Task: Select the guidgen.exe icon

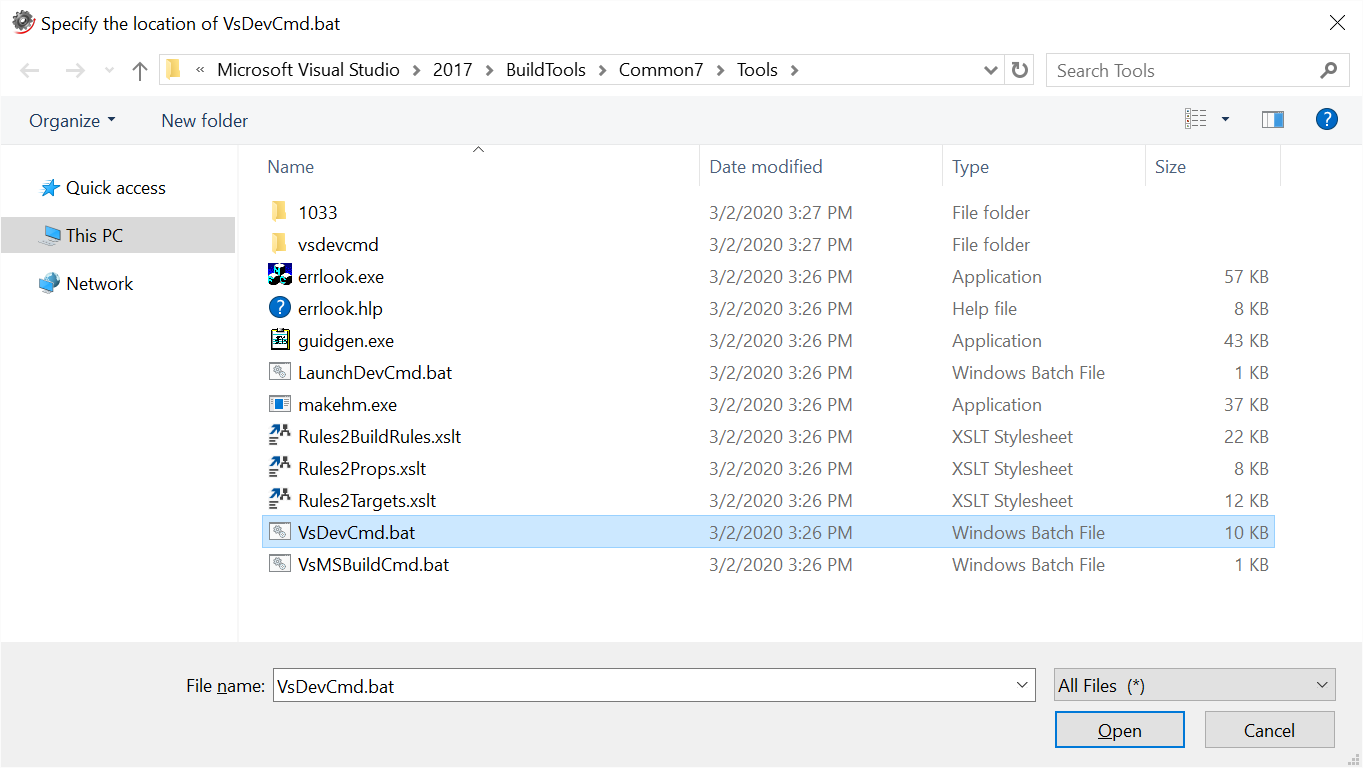Action: (280, 339)
